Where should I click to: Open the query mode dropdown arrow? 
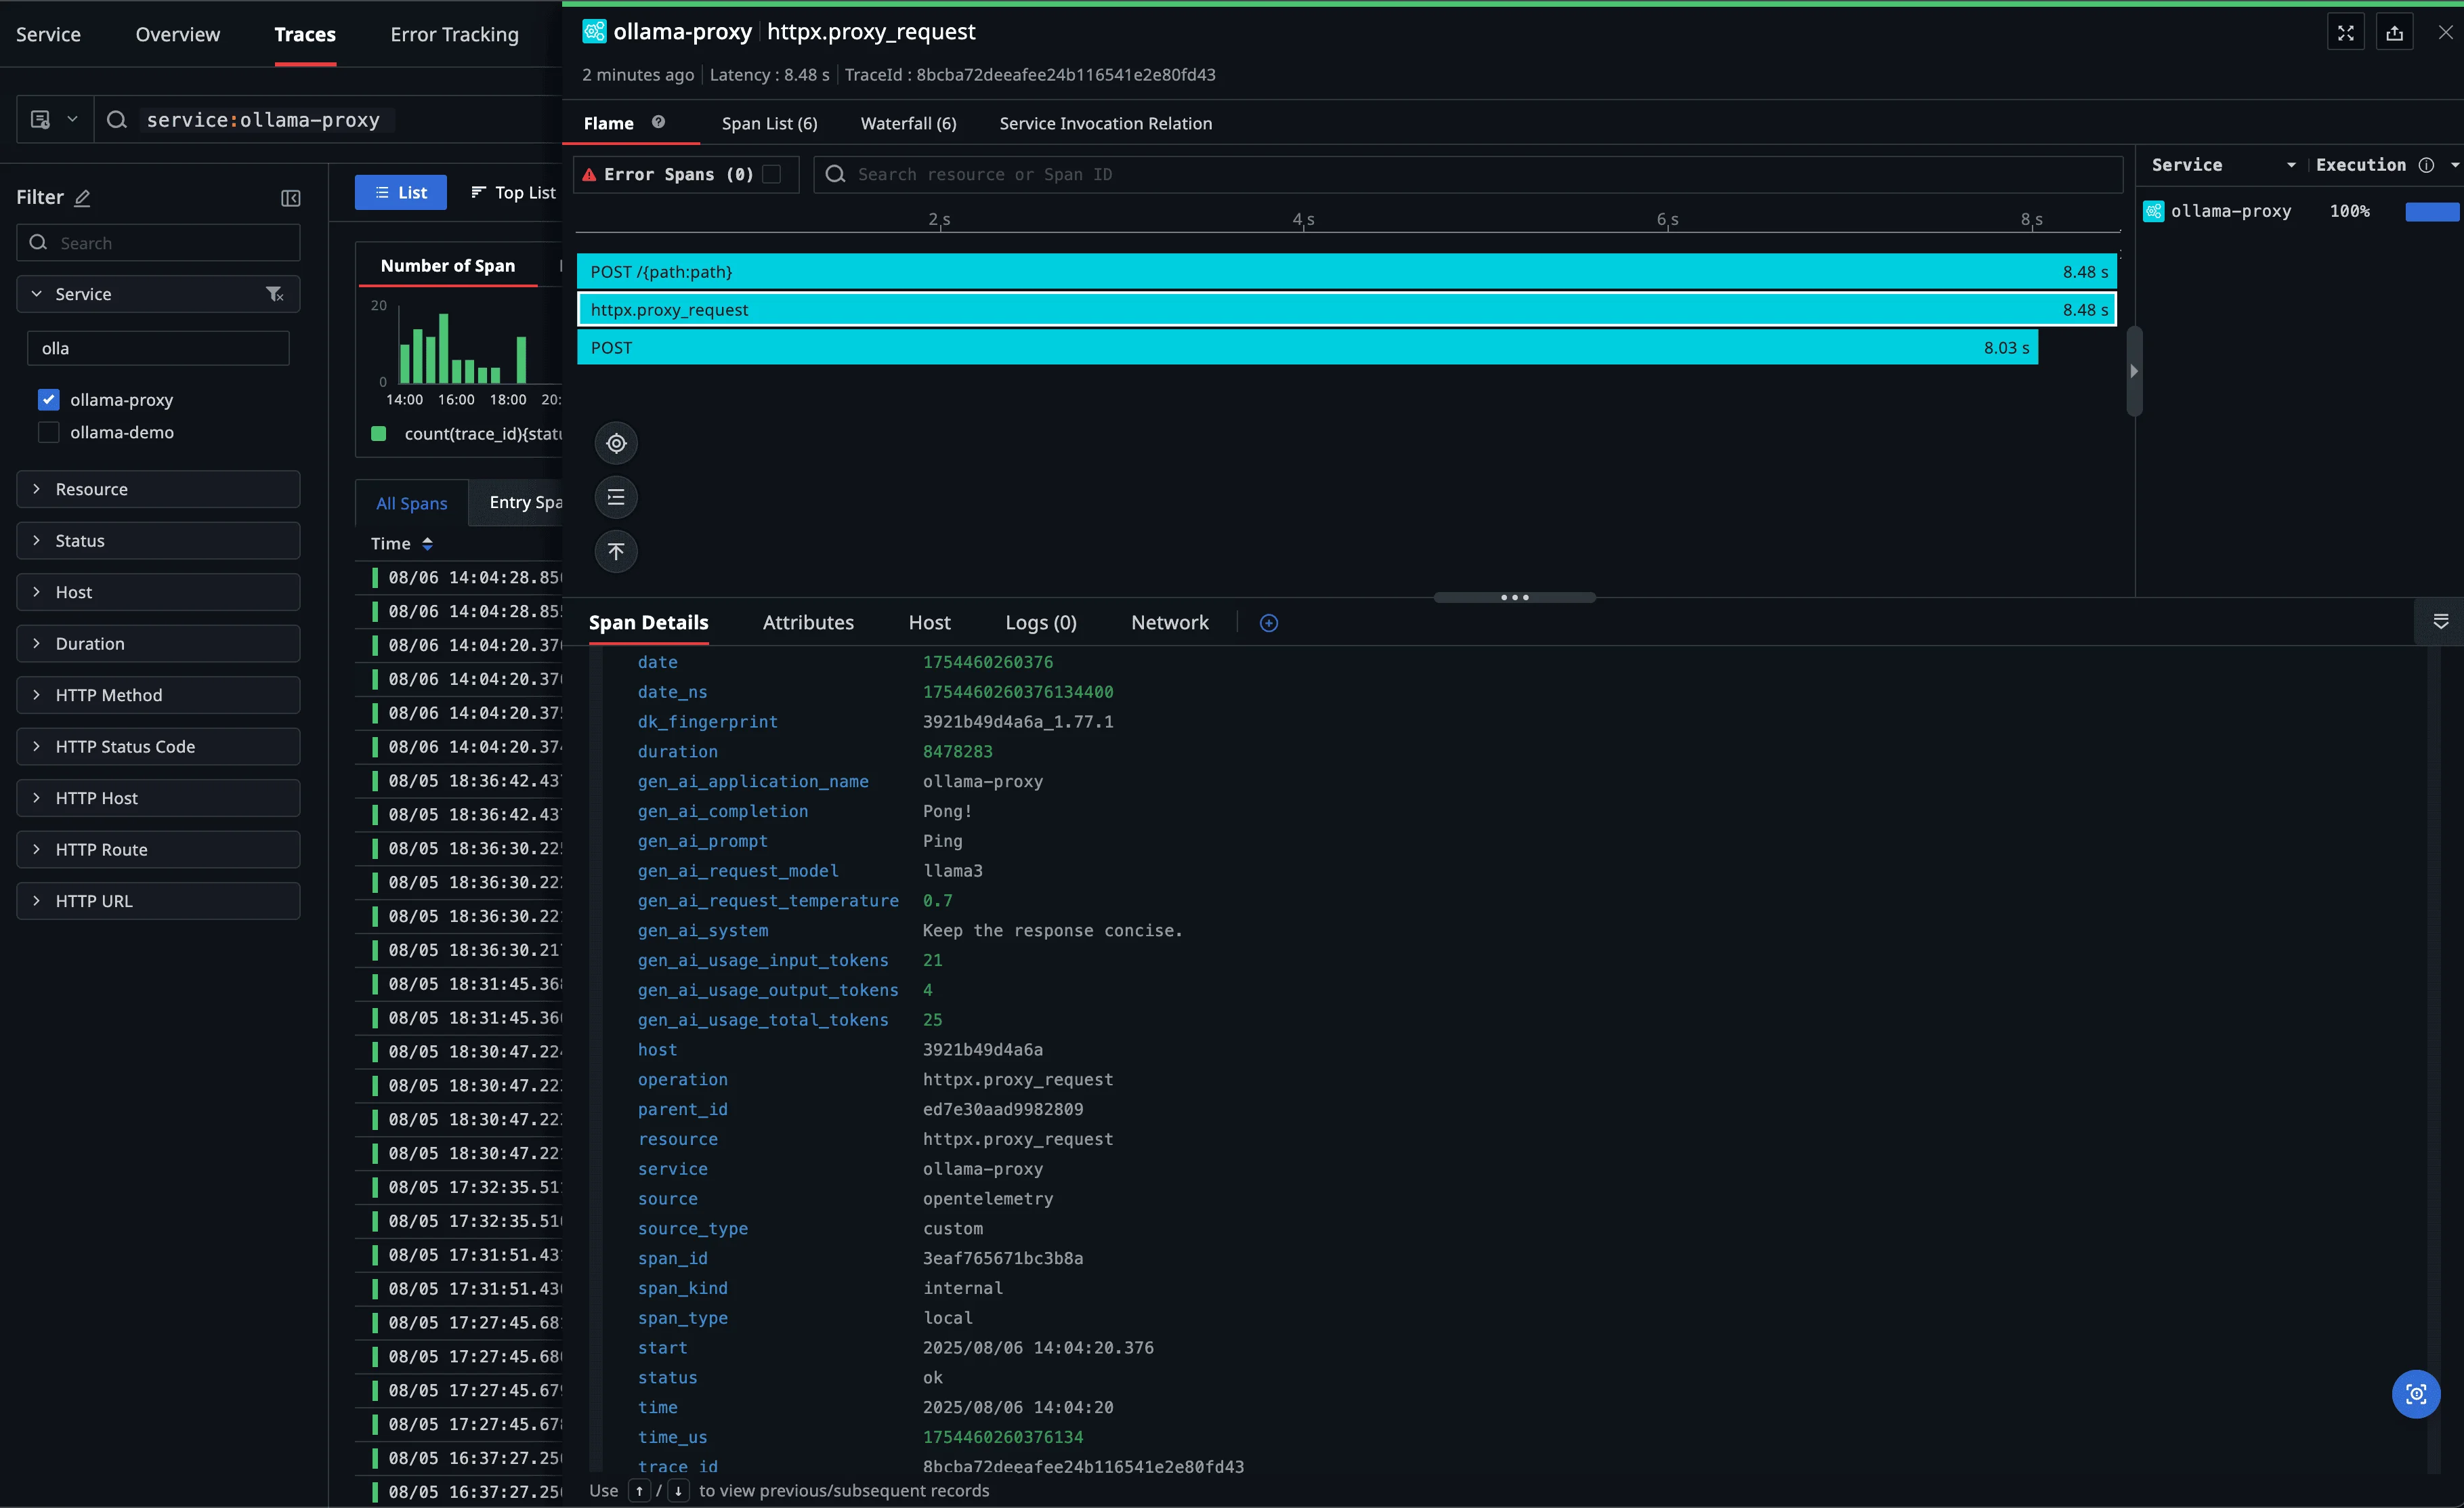click(x=72, y=120)
